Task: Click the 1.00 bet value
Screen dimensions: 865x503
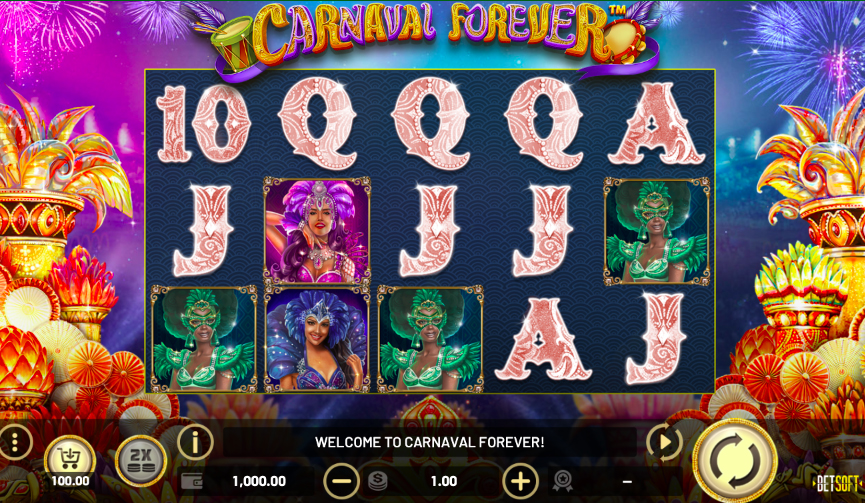Action: pyautogui.click(x=444, y=481)
